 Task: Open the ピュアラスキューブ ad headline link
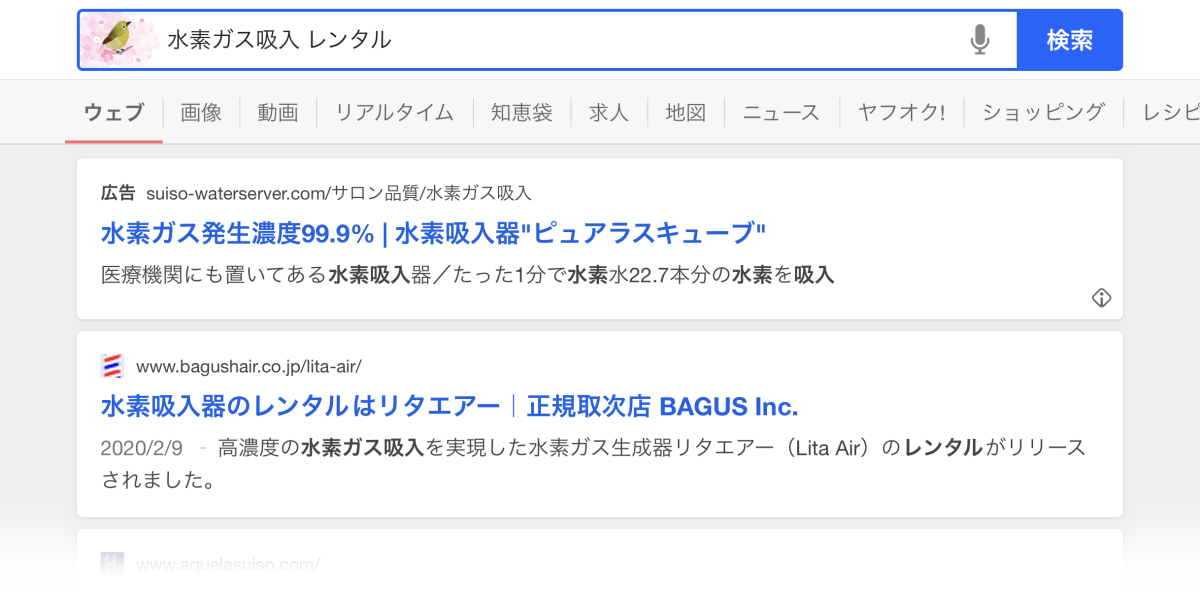point(433,234)
